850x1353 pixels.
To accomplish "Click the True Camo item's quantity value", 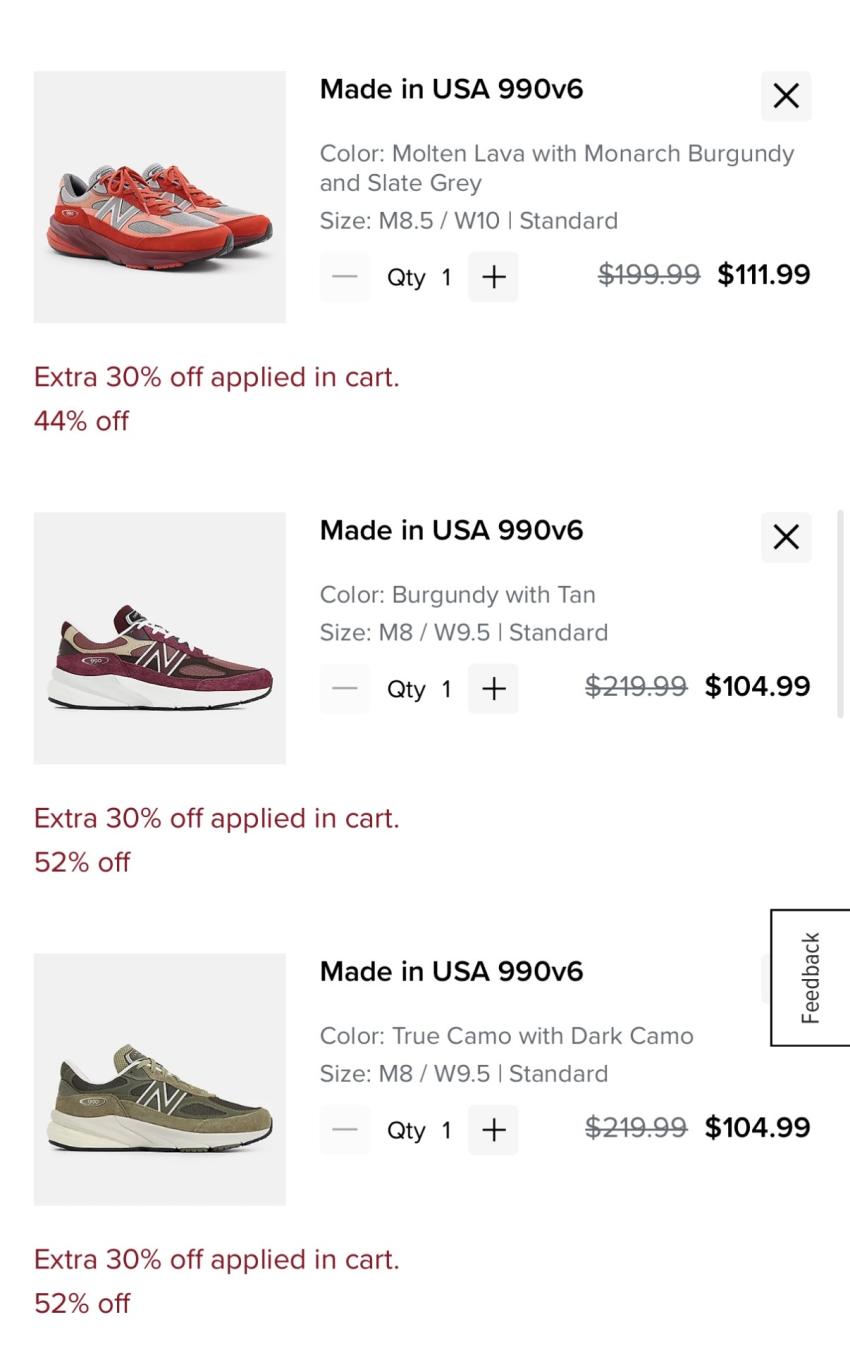I will click(x=446, y=1131).
